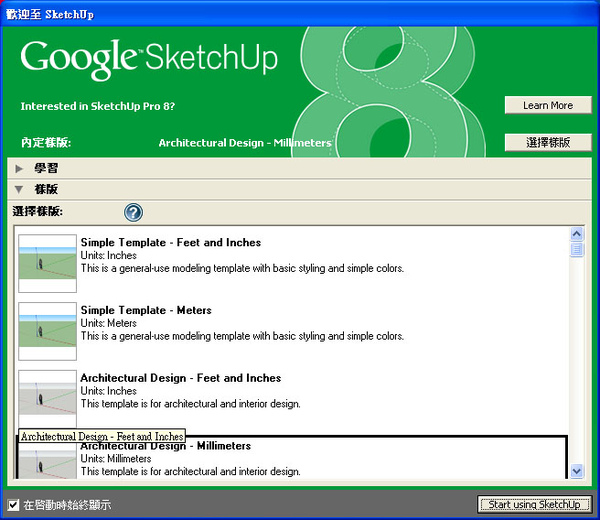Select the Simple Template Feet and Inches thumbnail

click(47, 263)
